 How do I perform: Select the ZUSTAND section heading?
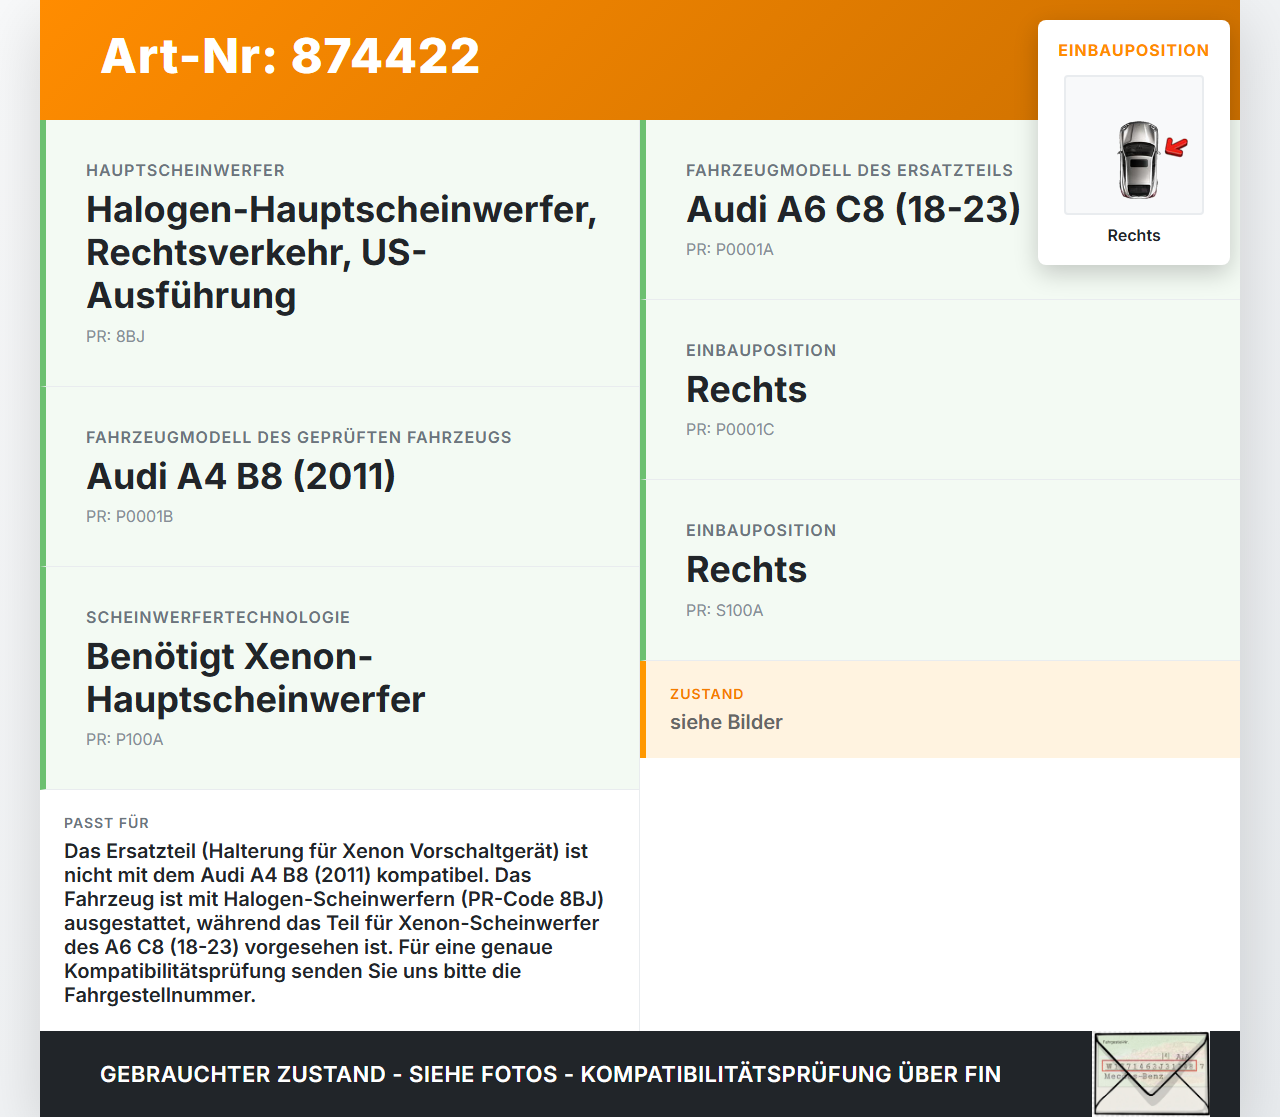pos(707,694)
